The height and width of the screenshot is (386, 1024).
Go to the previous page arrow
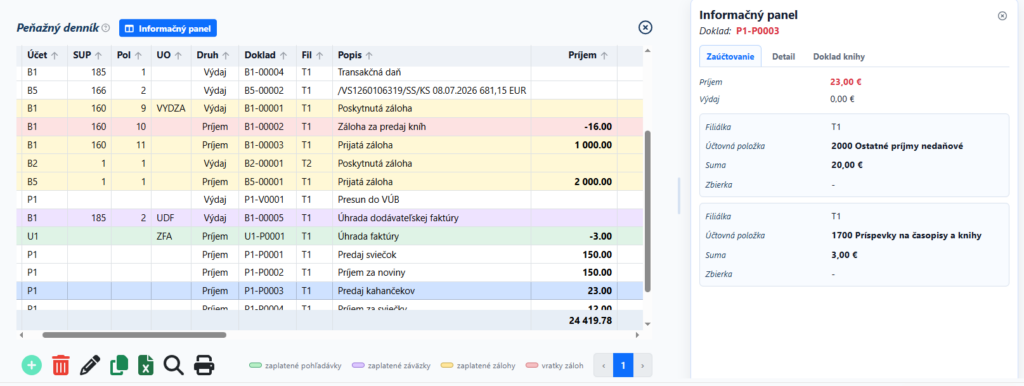[x=603, y=365]
